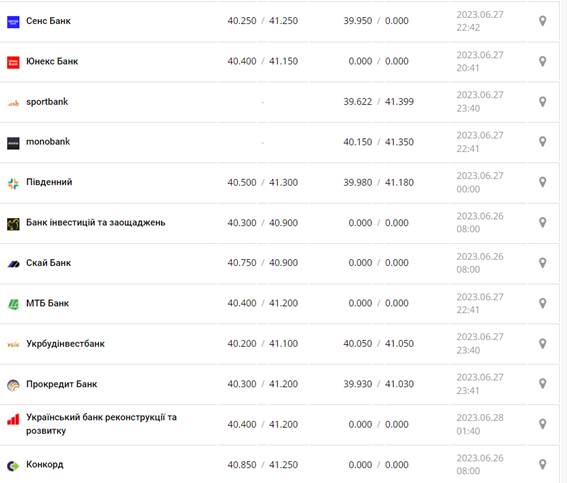Viewport: 567px width, 483px height.
Task: Click the monobank black logo icon
Action: (13, 143)
